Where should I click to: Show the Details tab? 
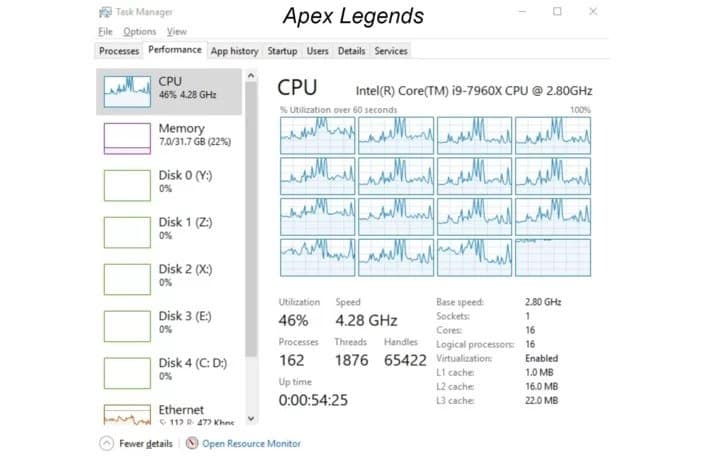351,51
